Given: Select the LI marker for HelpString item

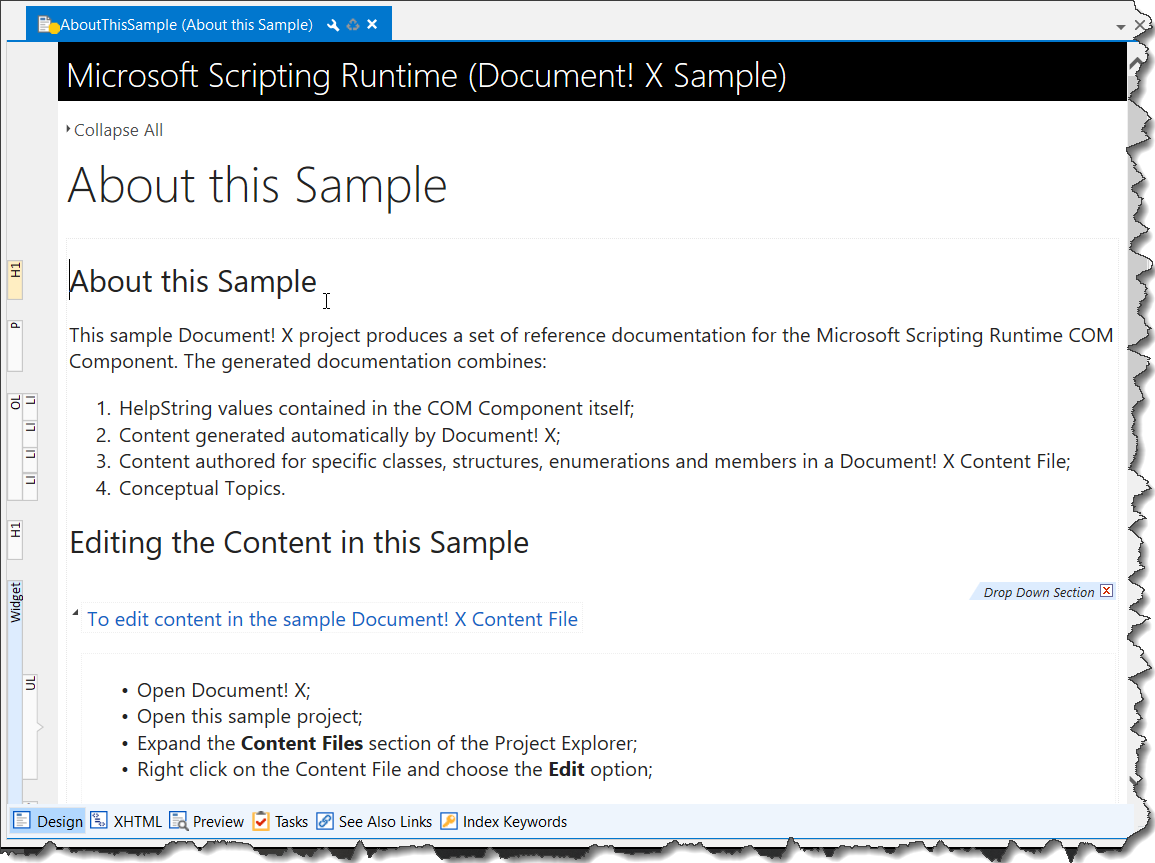Looking at the screenshot, I should click(x=30, y=406).
